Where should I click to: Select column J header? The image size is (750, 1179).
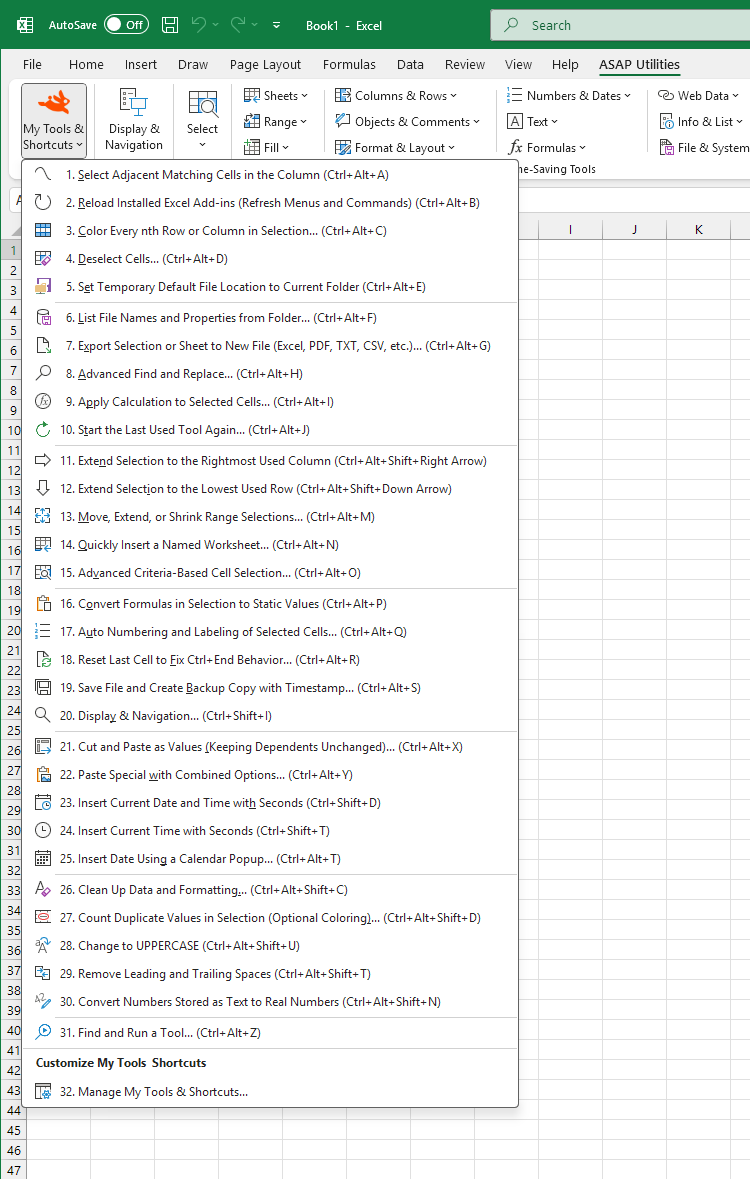[634, 229]
